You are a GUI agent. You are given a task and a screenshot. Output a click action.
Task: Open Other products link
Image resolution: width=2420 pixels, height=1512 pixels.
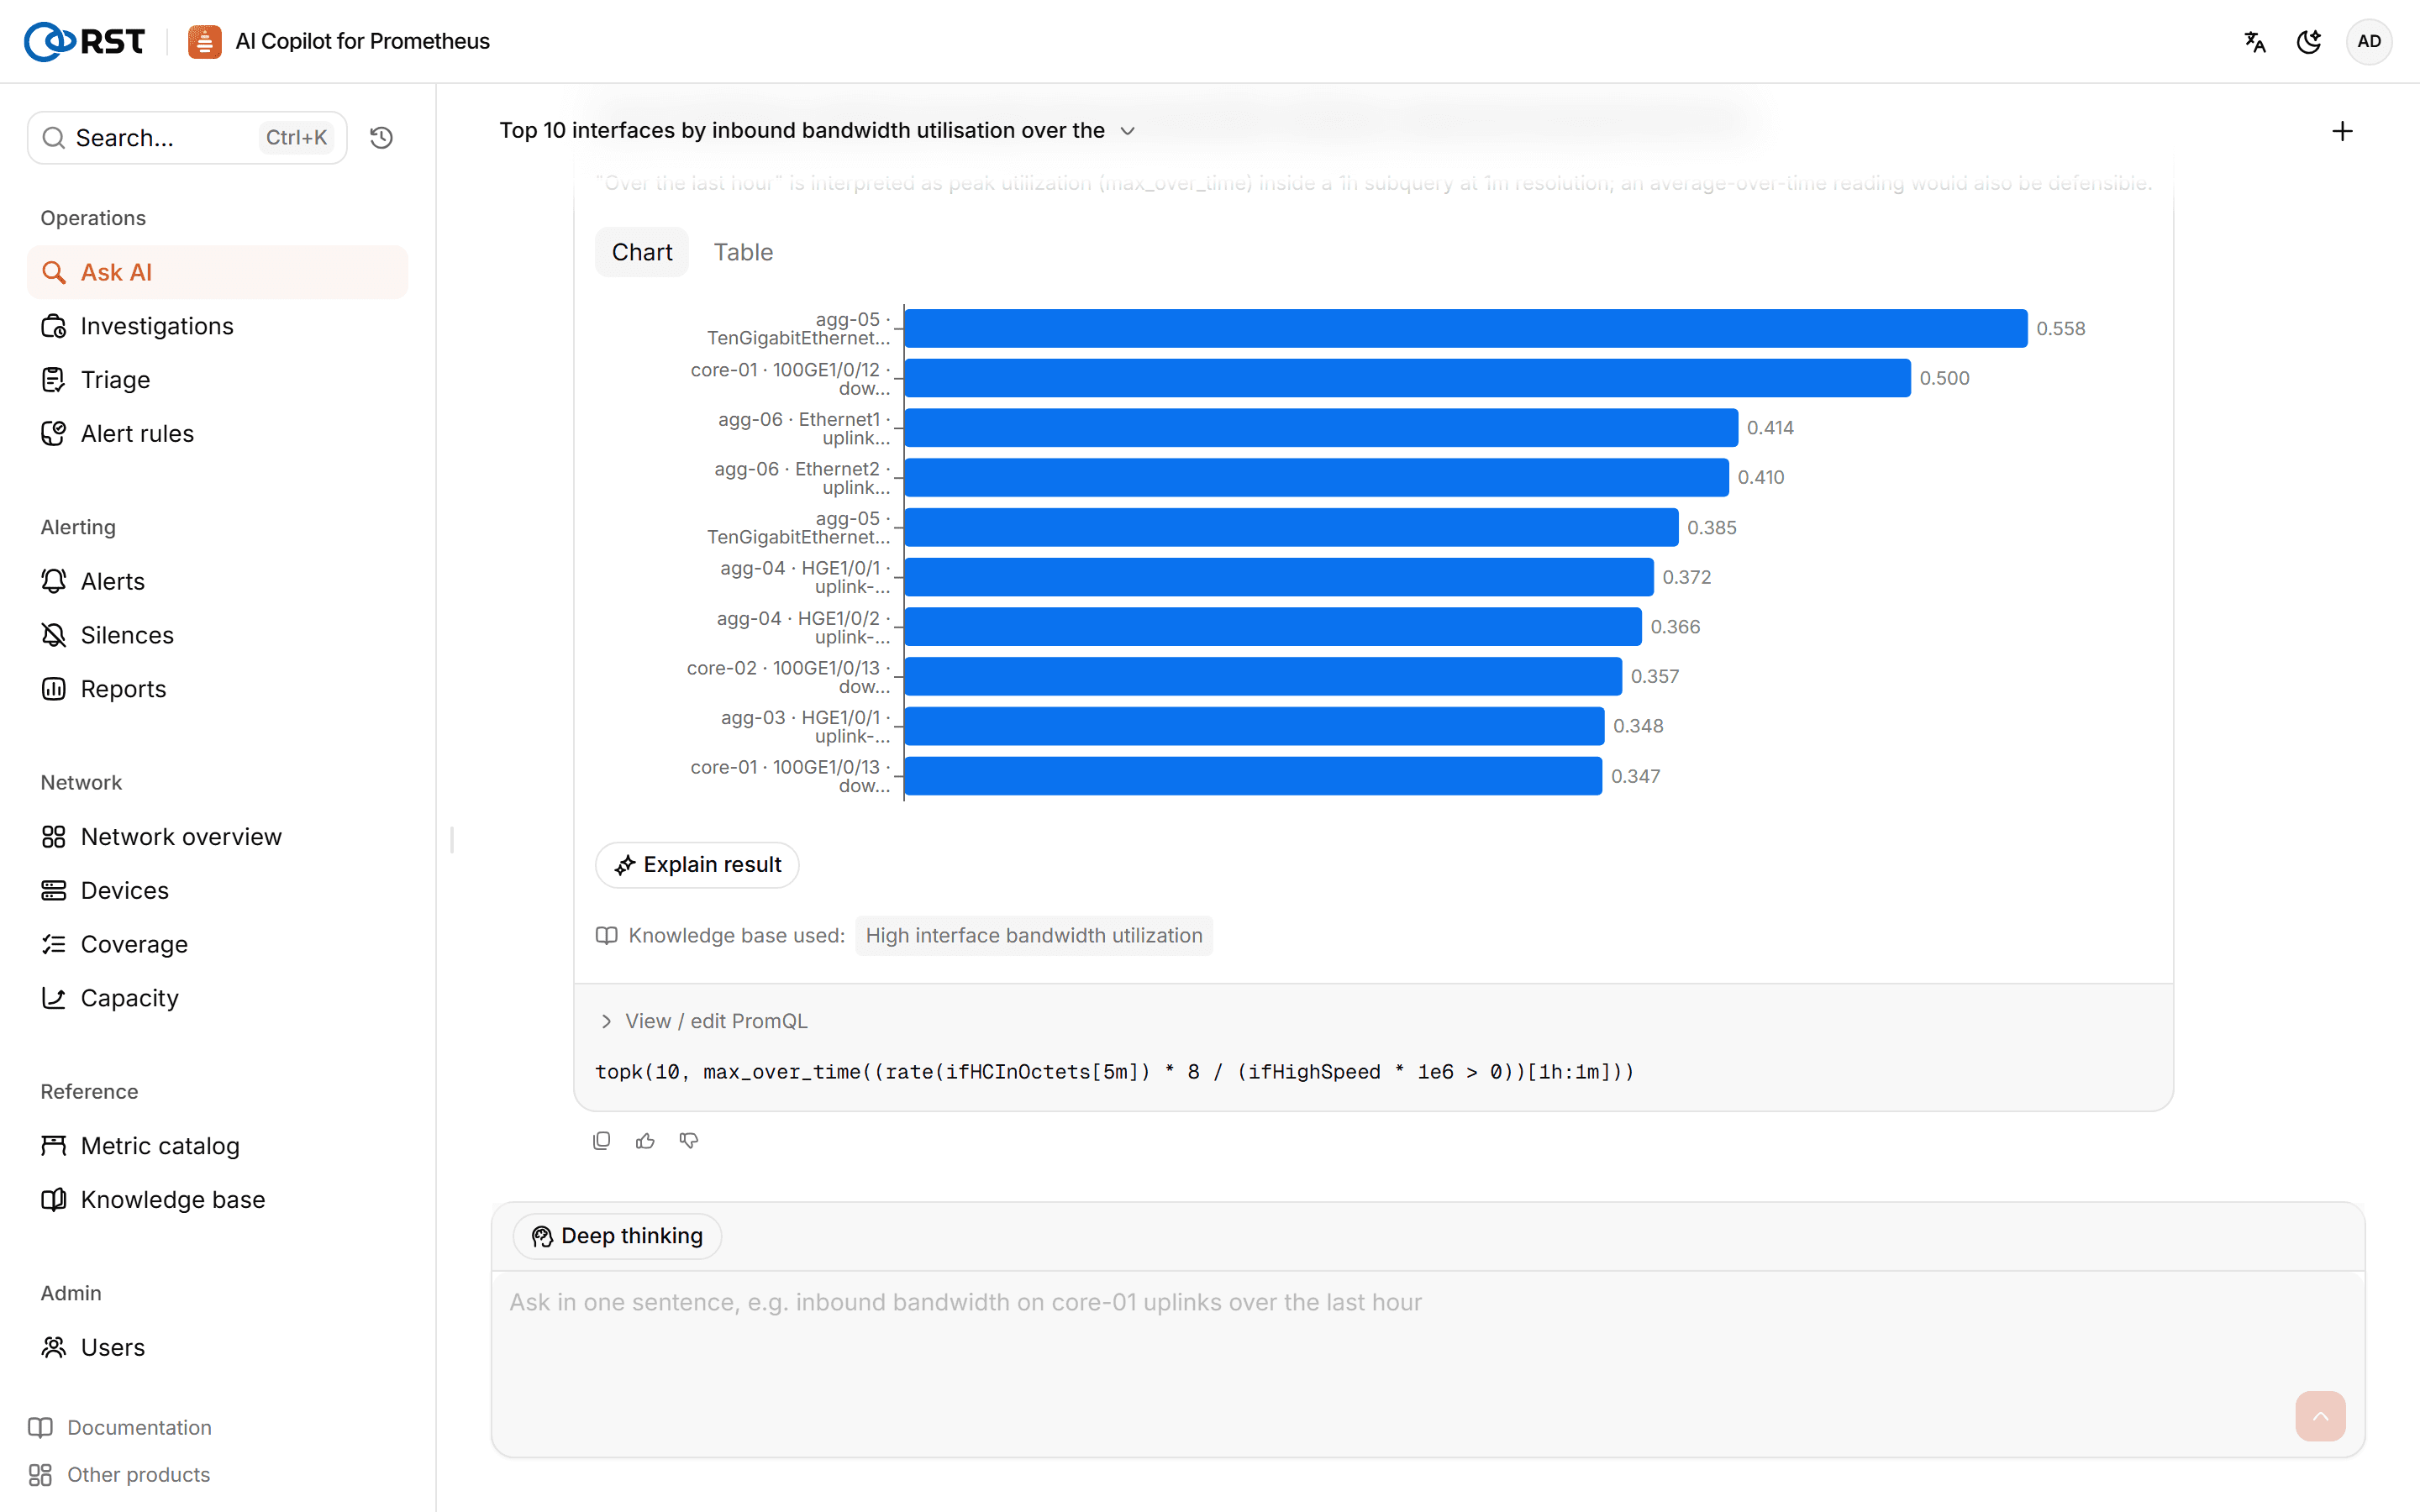120,1475
